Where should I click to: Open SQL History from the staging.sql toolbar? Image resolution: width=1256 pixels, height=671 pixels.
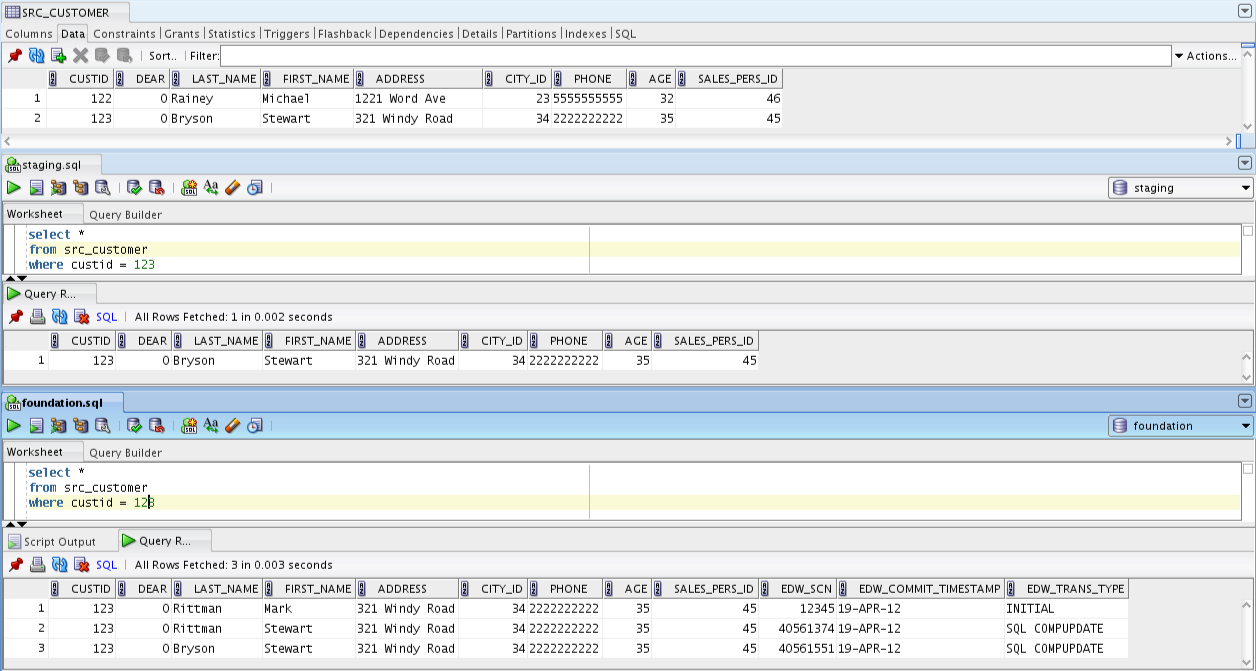256,187
